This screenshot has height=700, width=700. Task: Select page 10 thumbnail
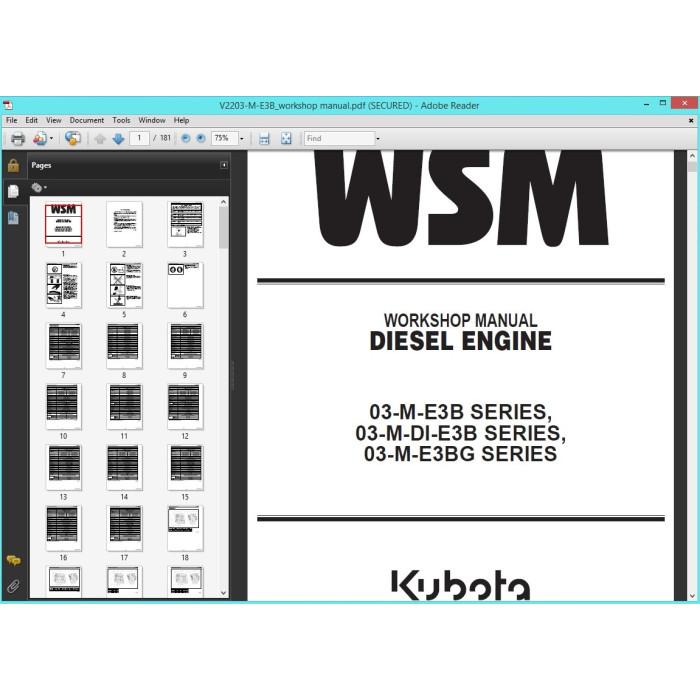pyautogui.click(x=63, y=407)
